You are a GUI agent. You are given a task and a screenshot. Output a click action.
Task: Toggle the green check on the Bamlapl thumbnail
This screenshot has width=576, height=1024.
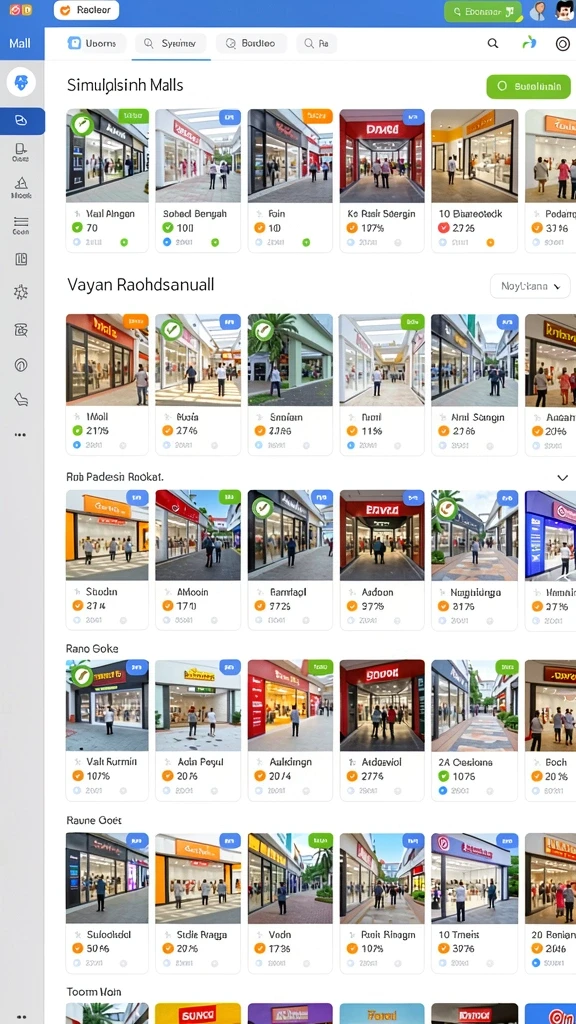click(263, 507)
